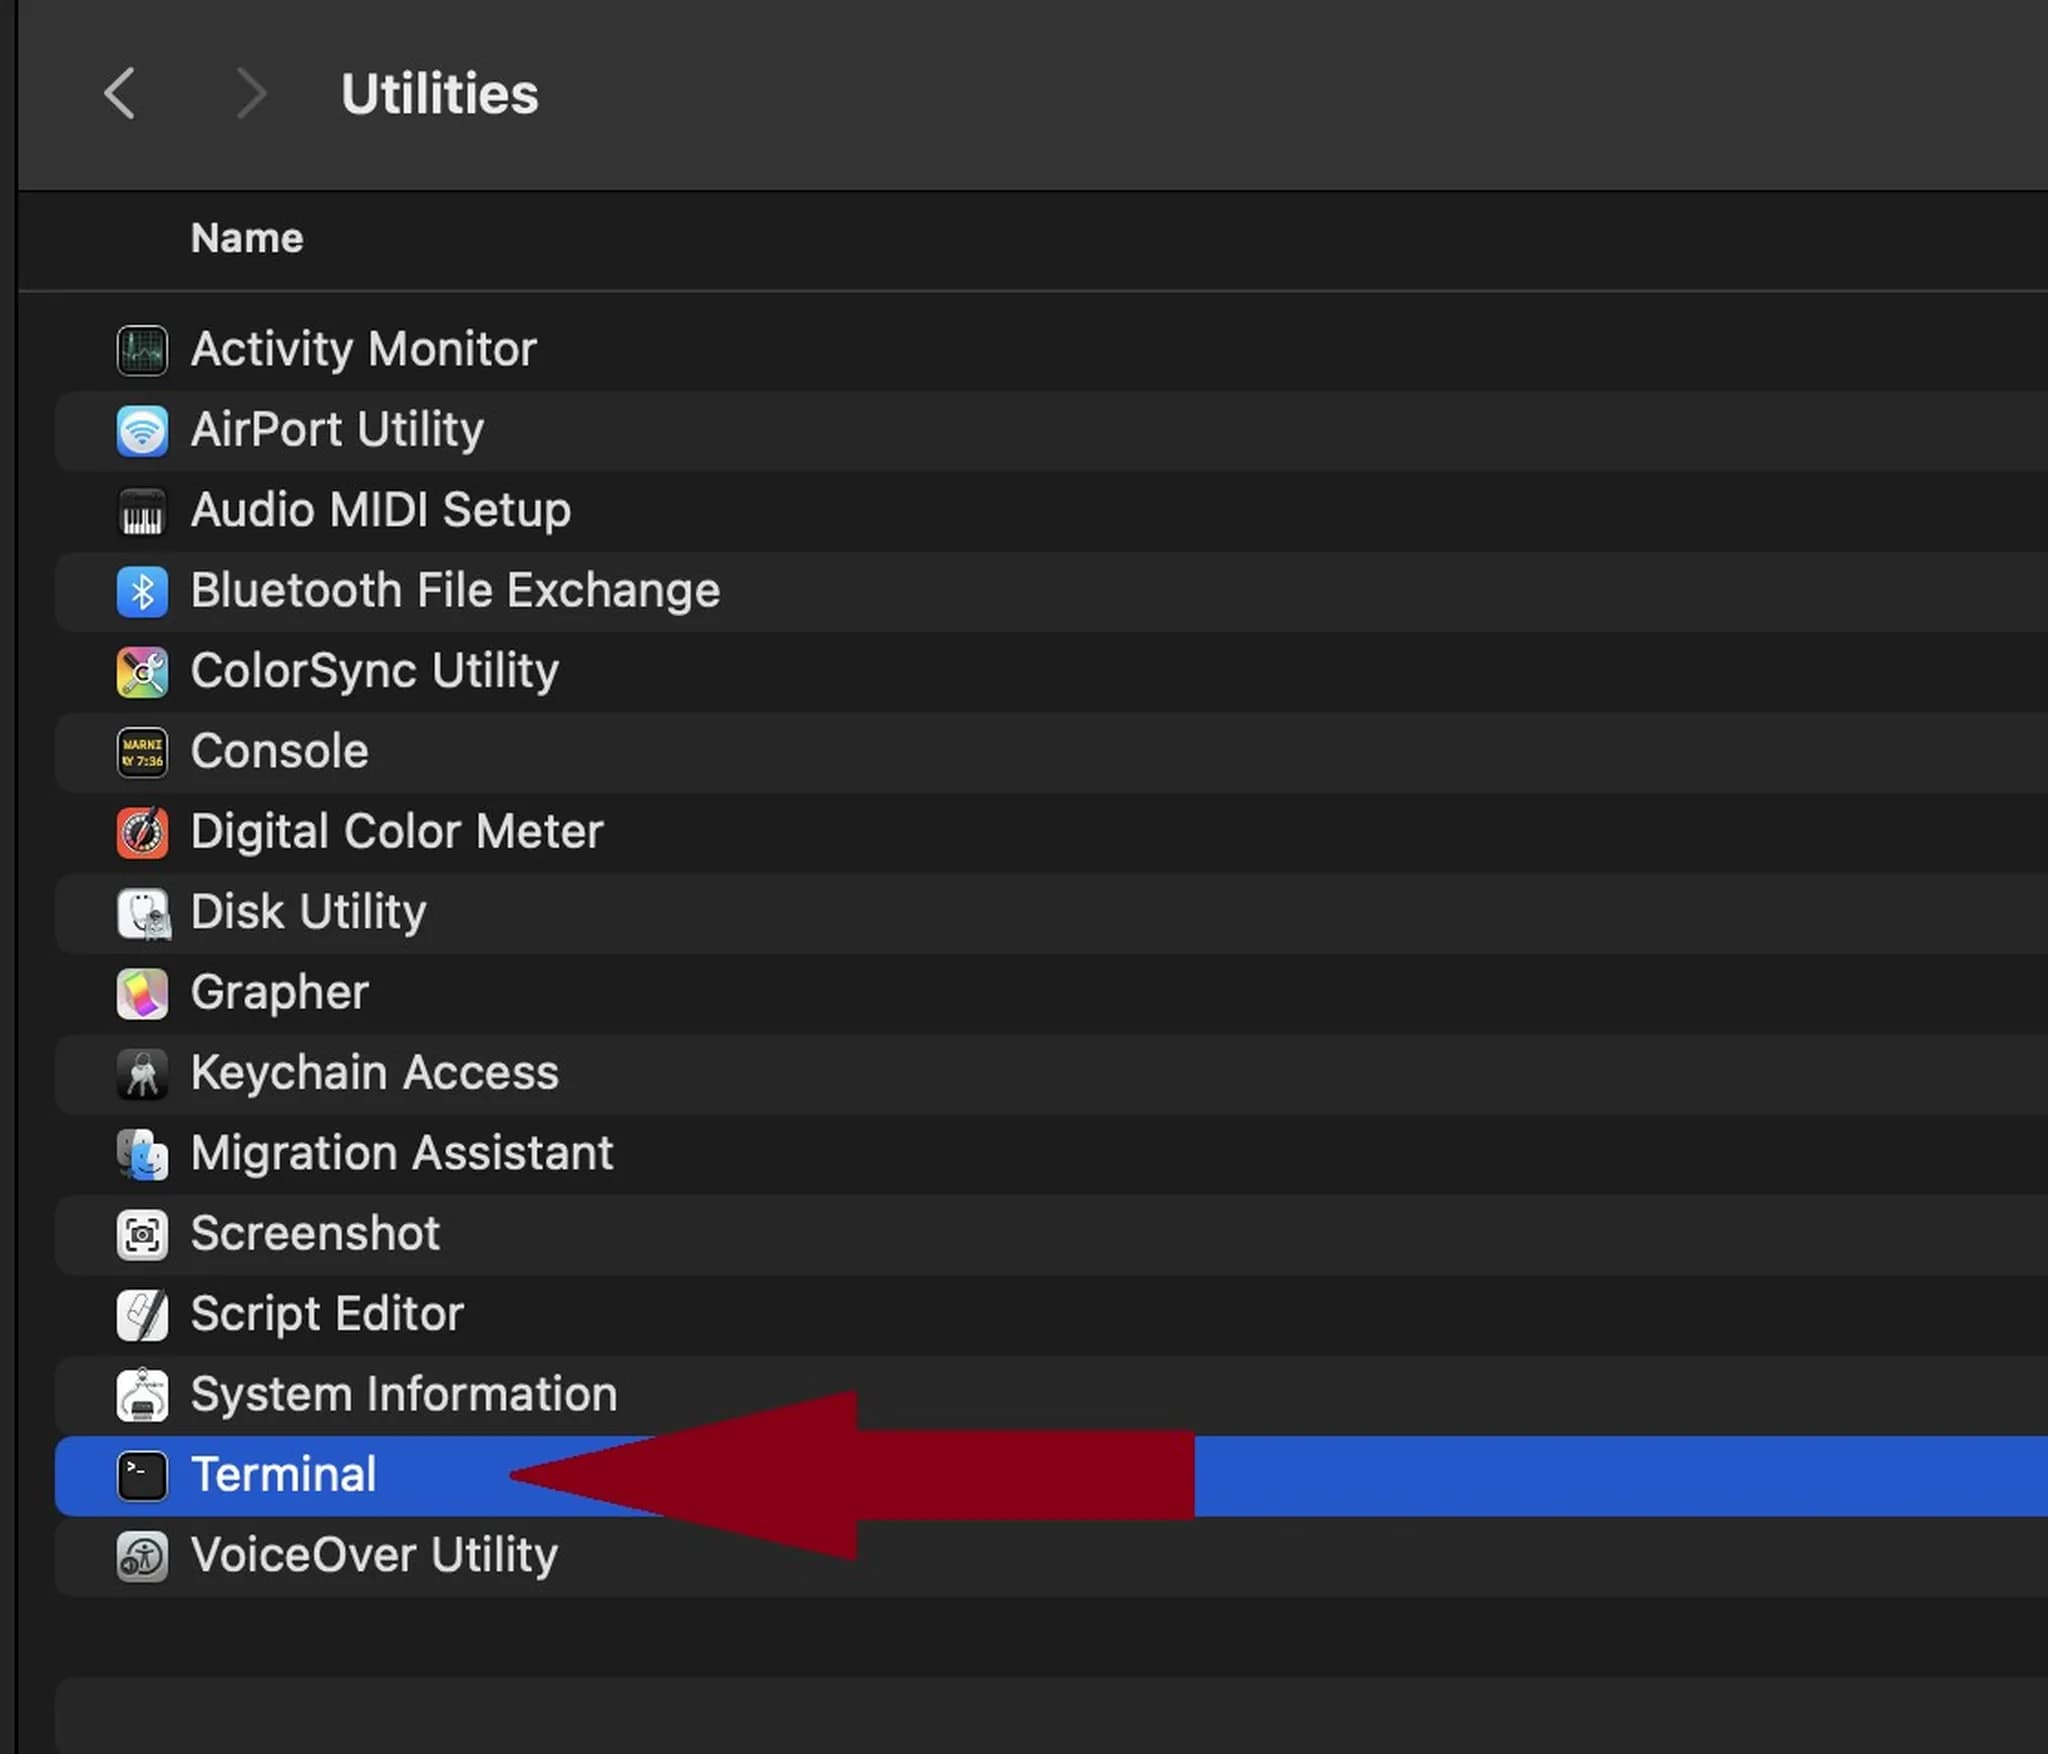Click the Audio MIDI Setup keyboard icon
The height and width of the screenshot is (1754, 2048).
(x=142, y=511)
